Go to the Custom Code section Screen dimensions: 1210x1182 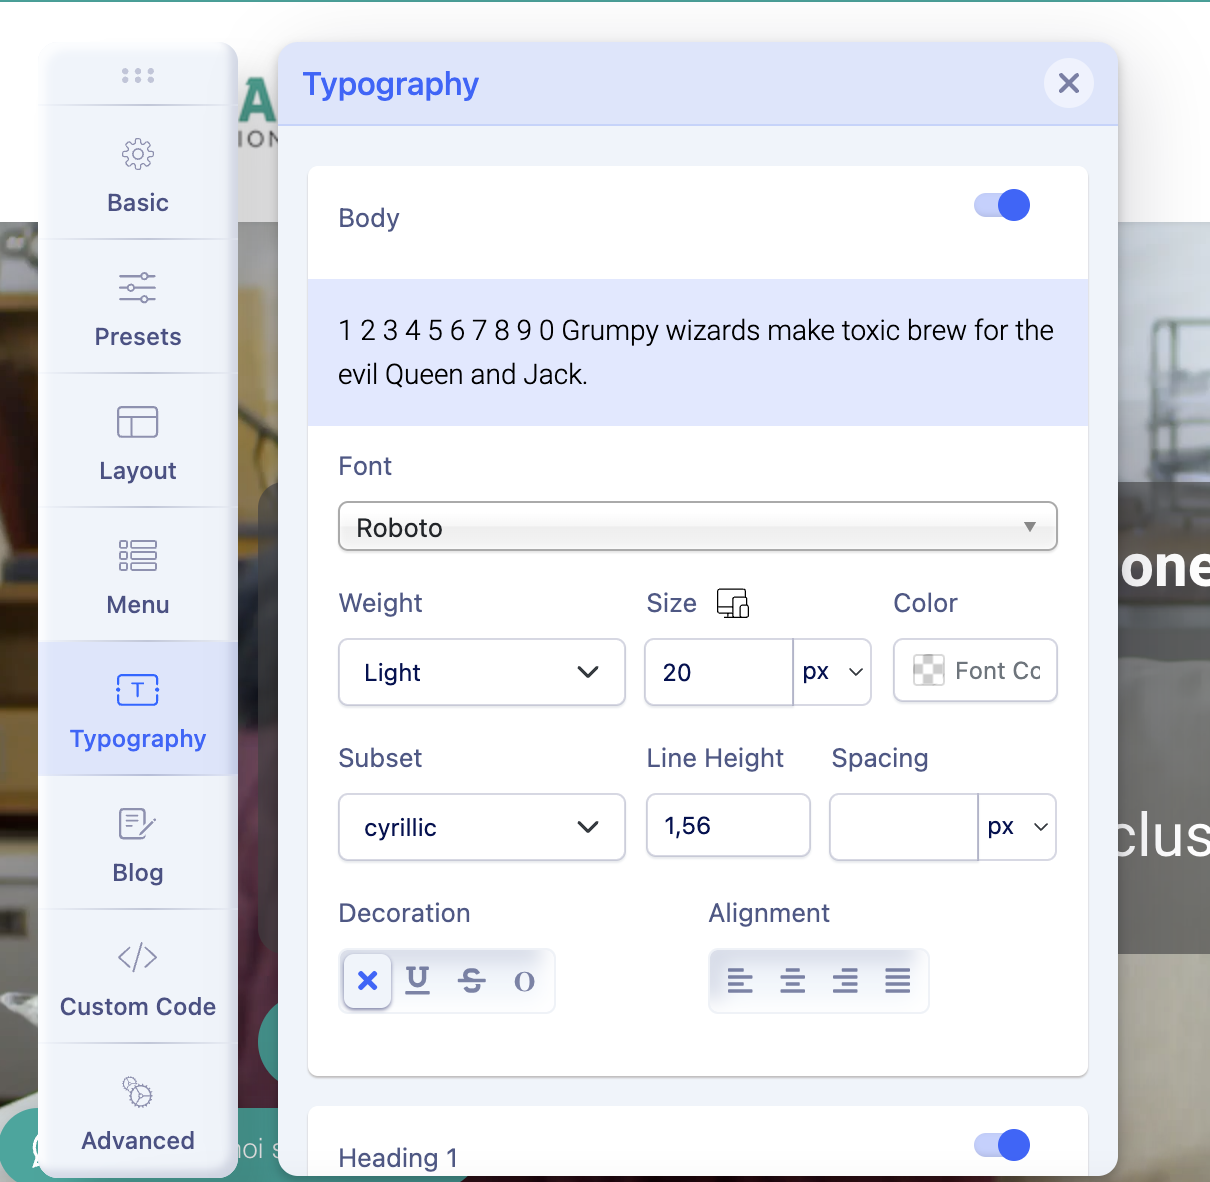[138, 977]
